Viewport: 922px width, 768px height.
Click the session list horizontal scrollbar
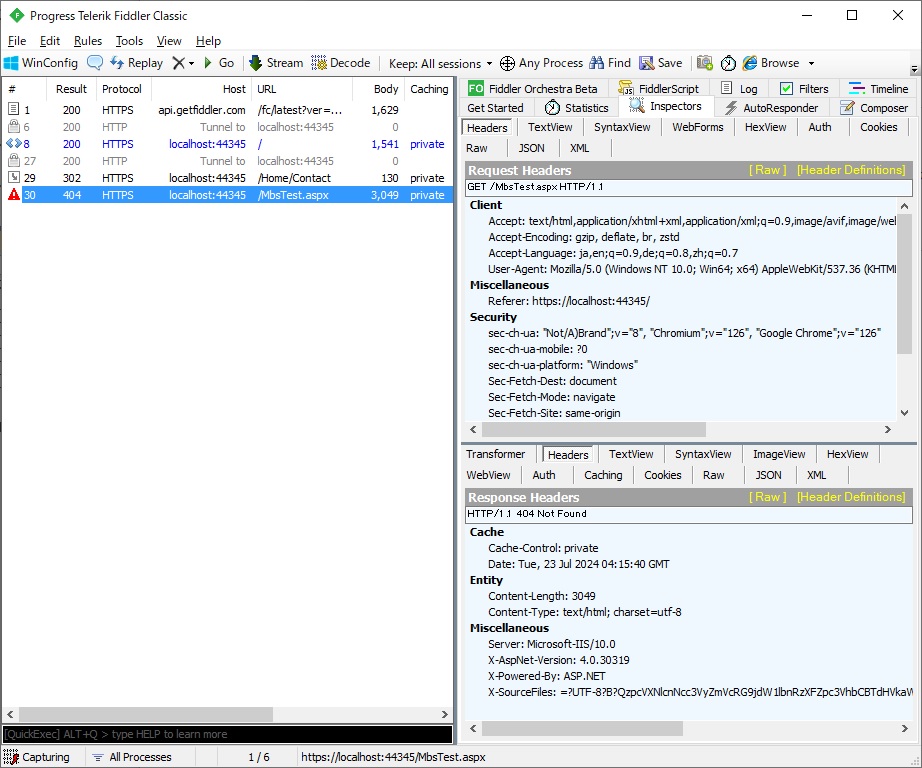click(x=227, y=714)
